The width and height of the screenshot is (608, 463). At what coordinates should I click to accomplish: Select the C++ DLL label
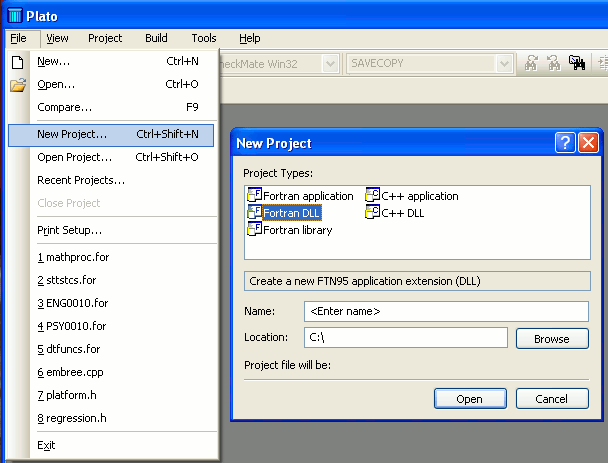[x=402, y=213]
